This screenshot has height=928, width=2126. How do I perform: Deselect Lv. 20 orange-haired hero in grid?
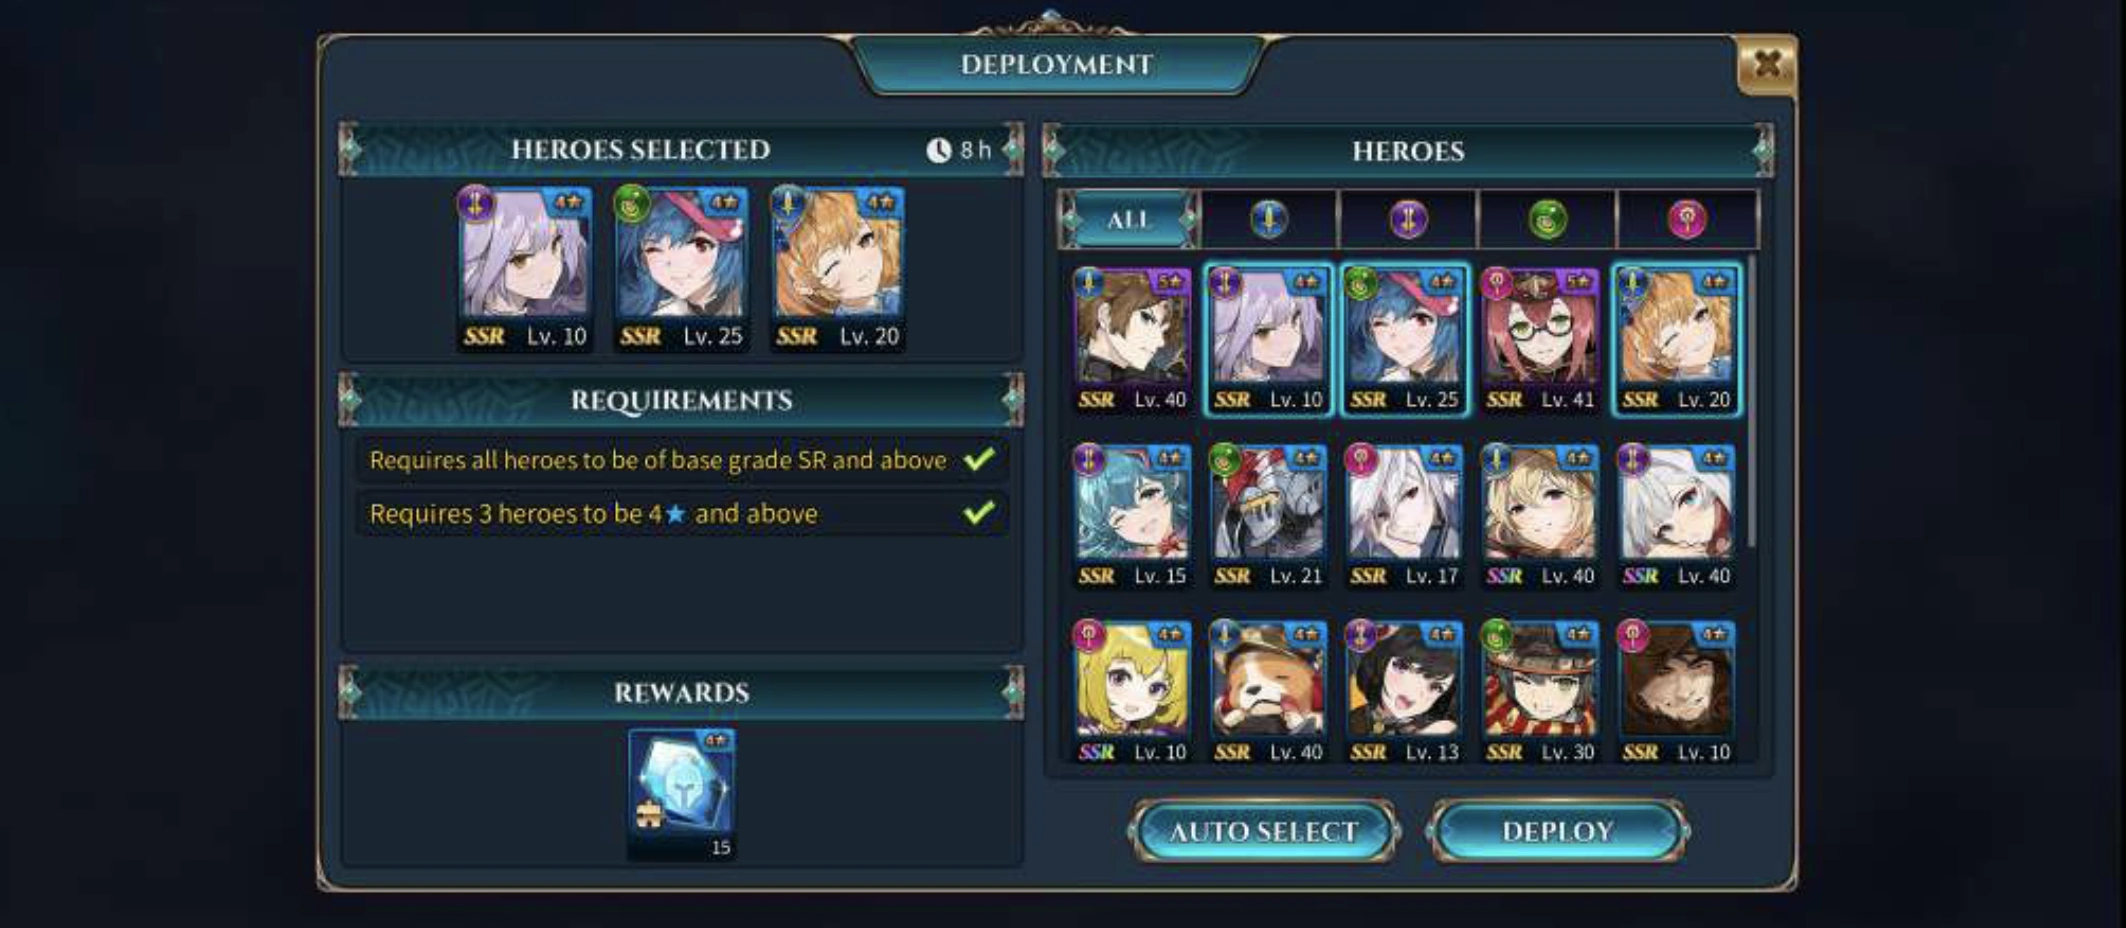click(1676, 340)
